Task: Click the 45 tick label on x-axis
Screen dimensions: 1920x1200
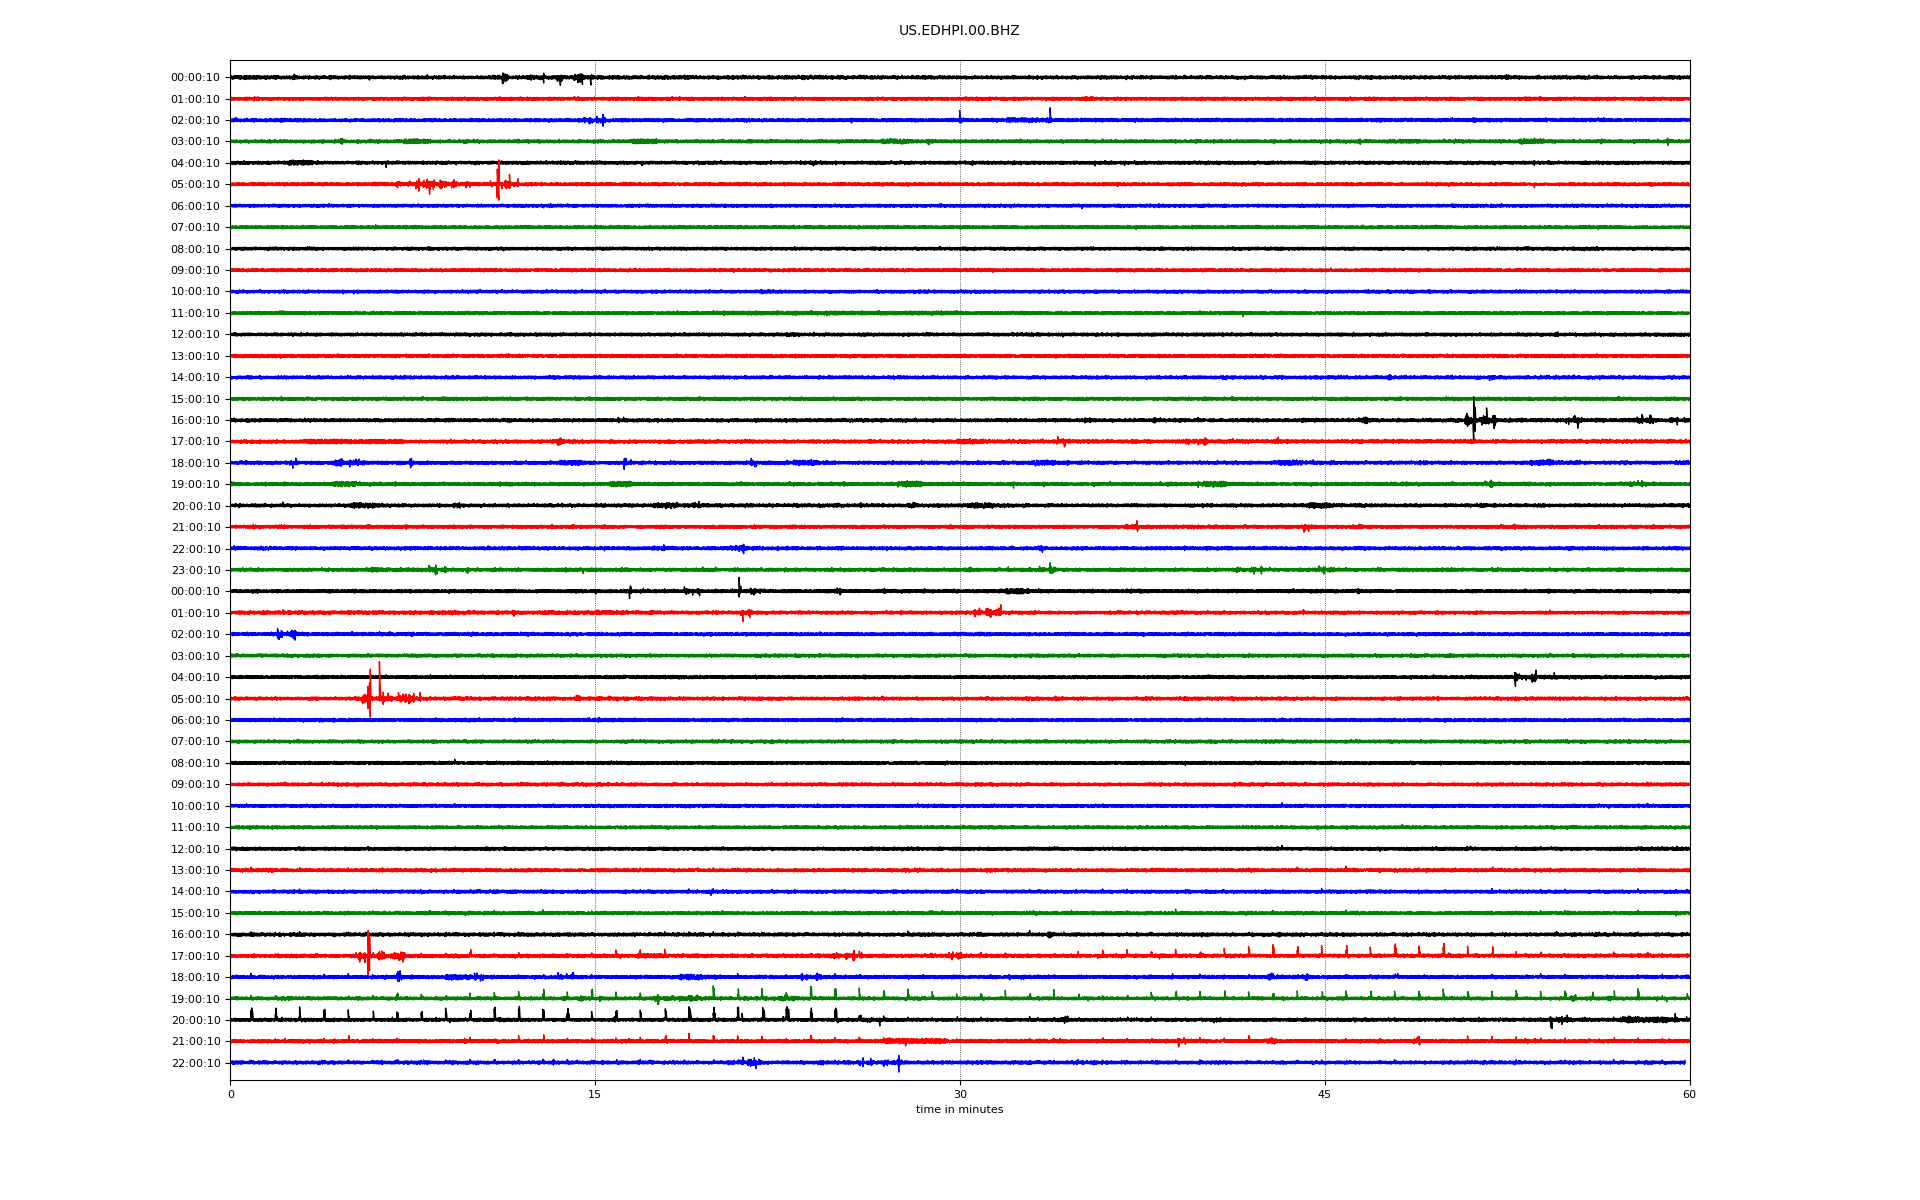Action: tap(1324, 1094)
